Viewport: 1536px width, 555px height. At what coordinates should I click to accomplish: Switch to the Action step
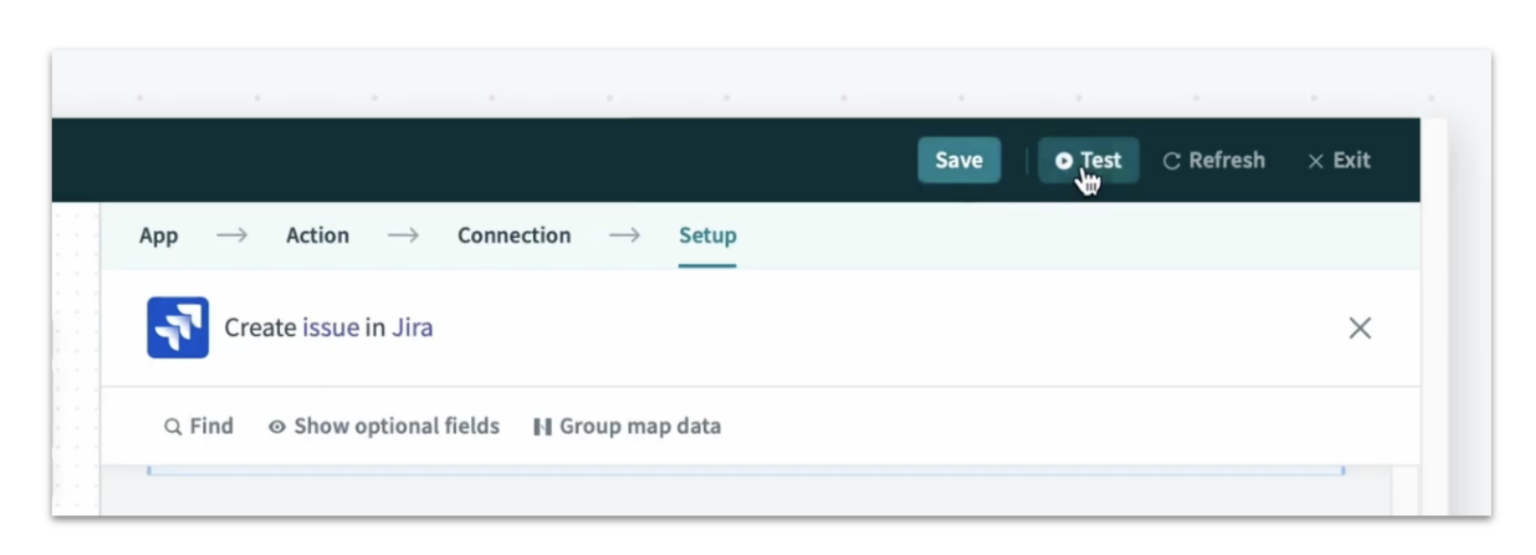317,236
